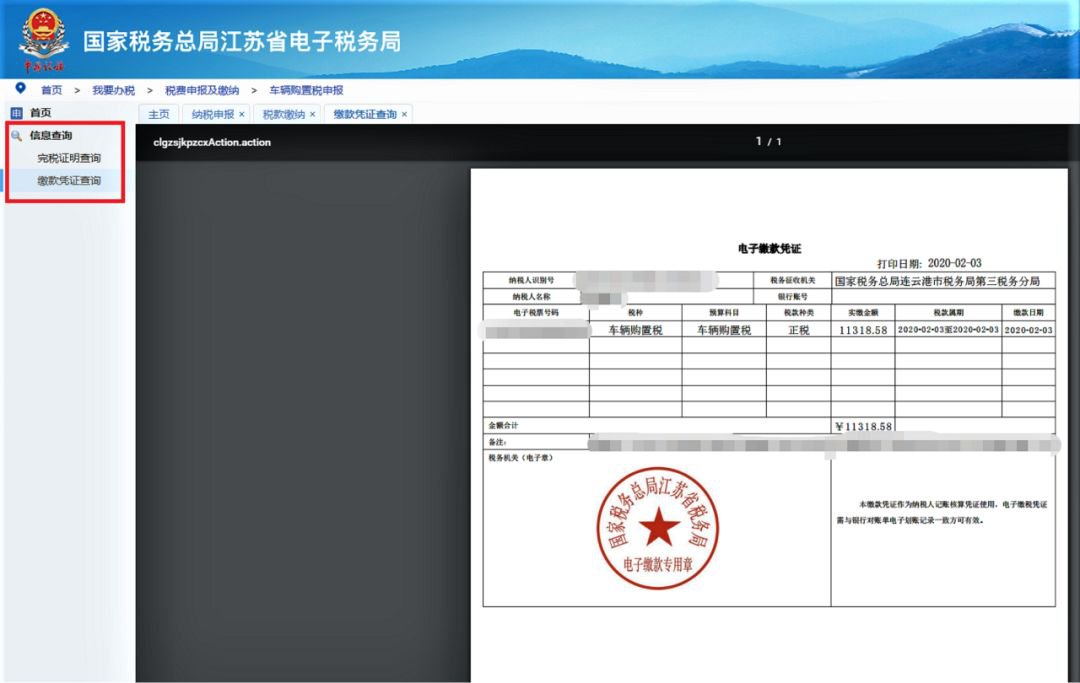Open 完税证明查询 in the sidebar

pyautogui.click(x=69, y=158)
